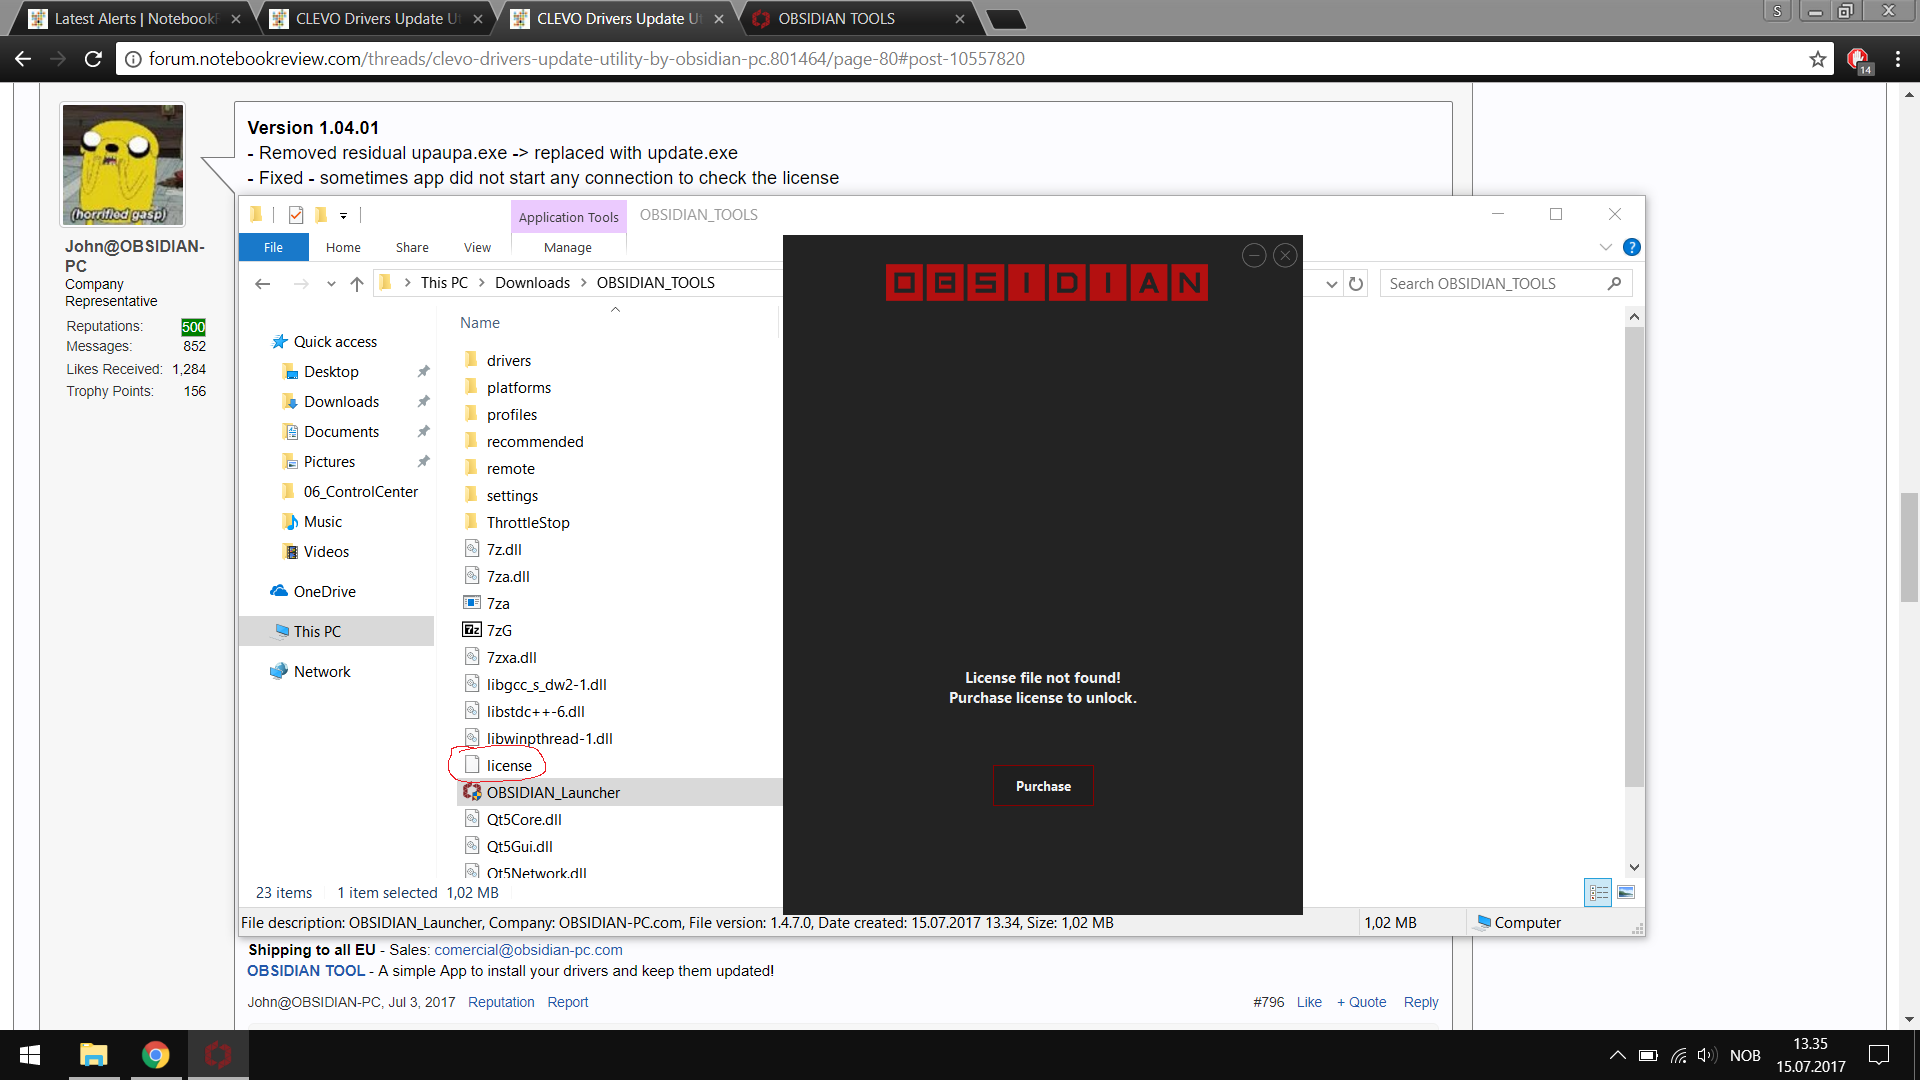Select the ThrottleStop folder

click(x=528, y=523)
